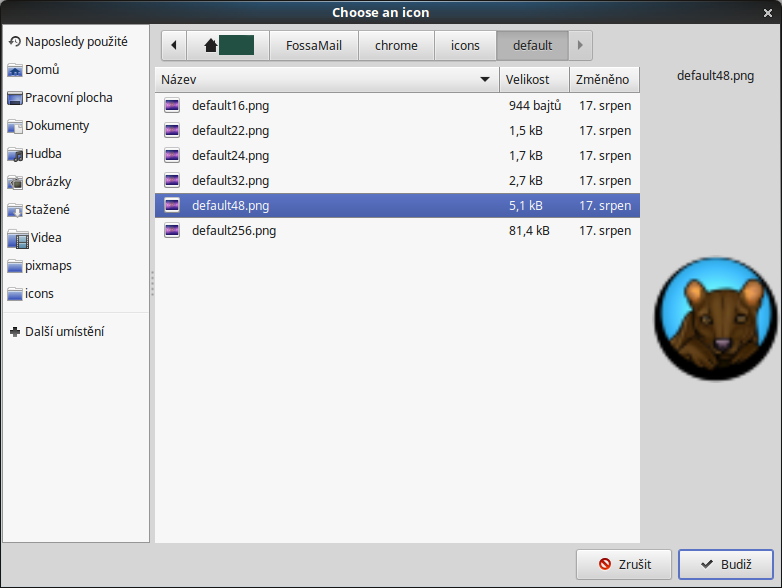The image size is (782, 588).
Task: Select the file name default24.png
Action: tap(230, 156)
